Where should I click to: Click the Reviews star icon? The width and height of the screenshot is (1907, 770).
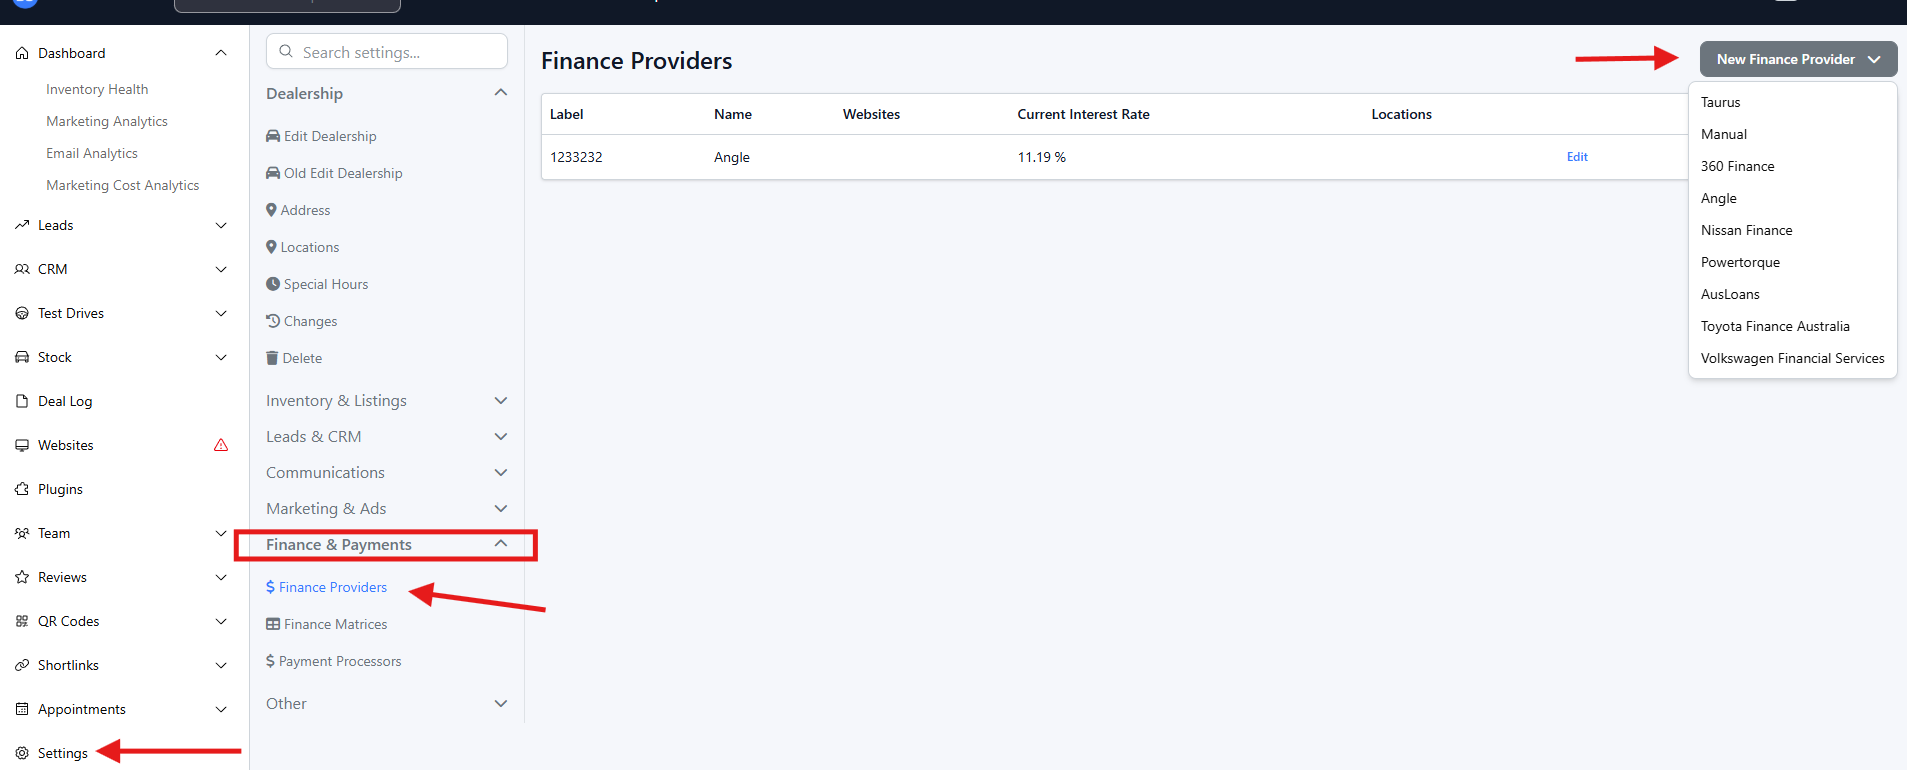[22, 577]
